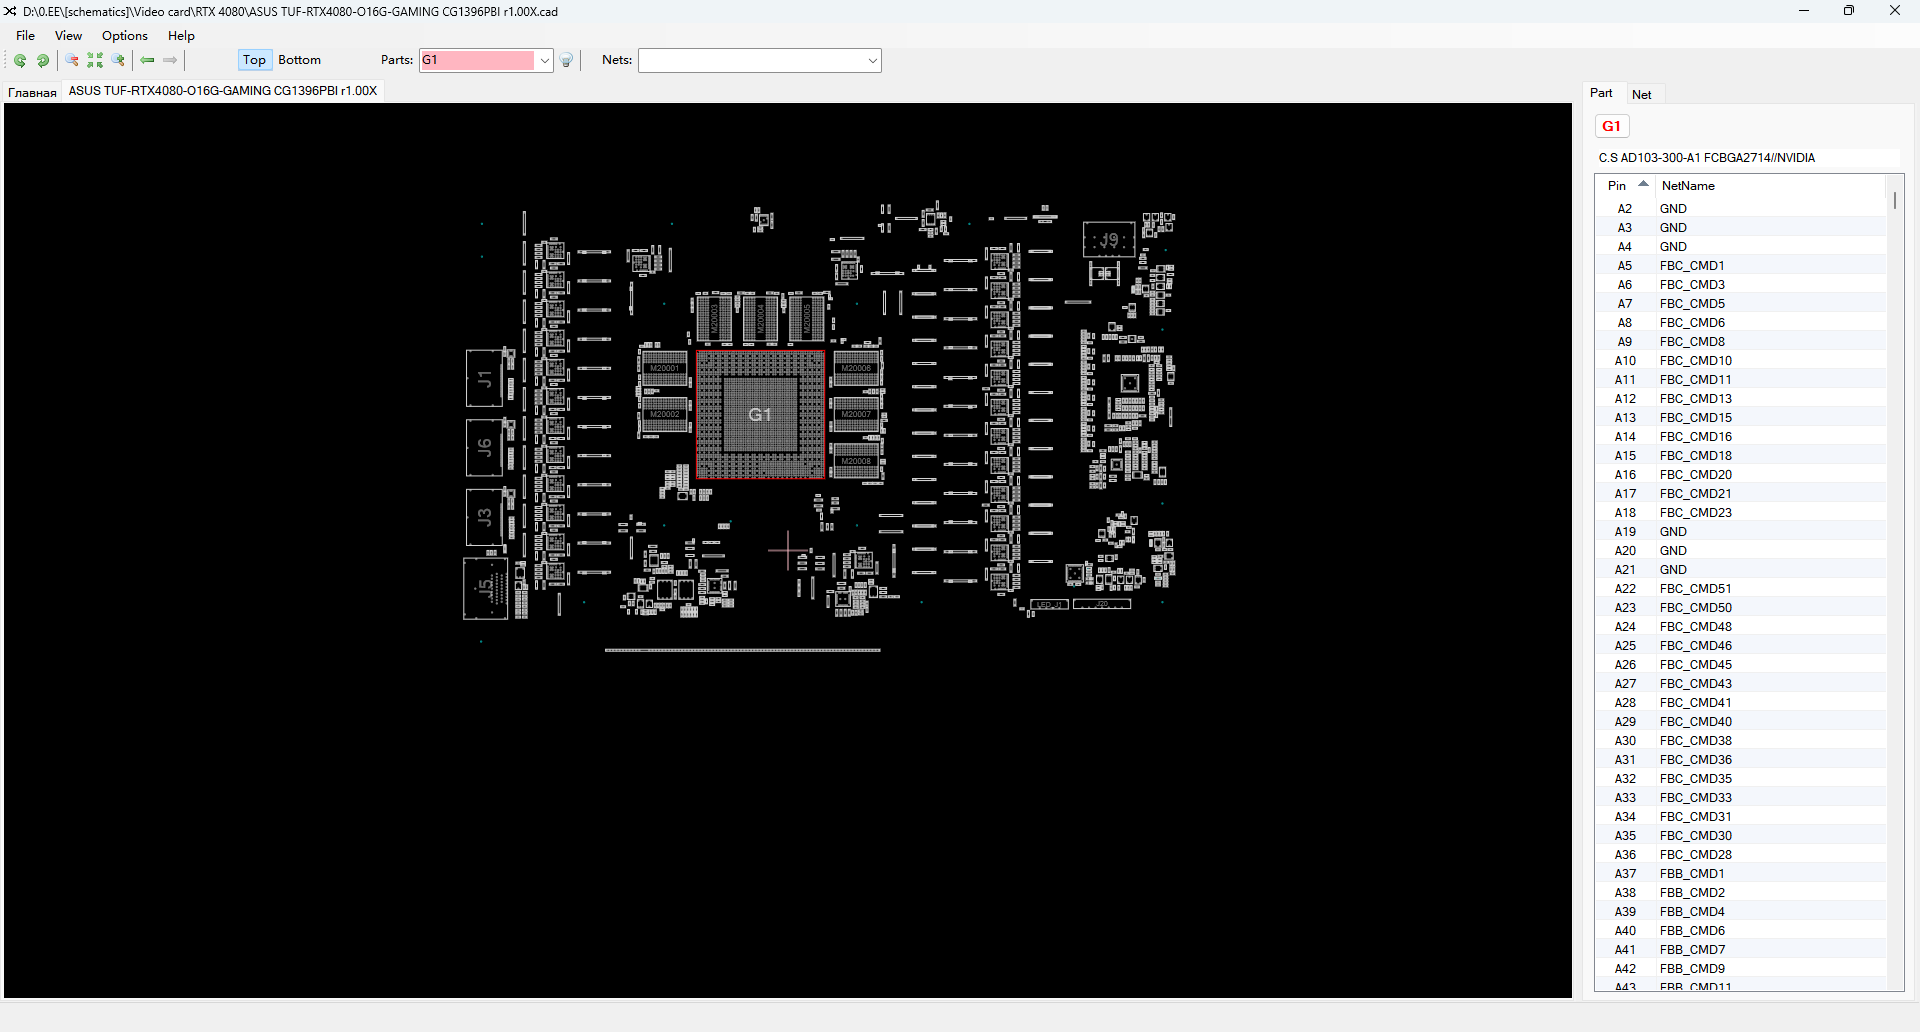Select pin row A37 FBB_CMD1
The height and width of the screenshot is (1032, 1920).
(1741, 874)
